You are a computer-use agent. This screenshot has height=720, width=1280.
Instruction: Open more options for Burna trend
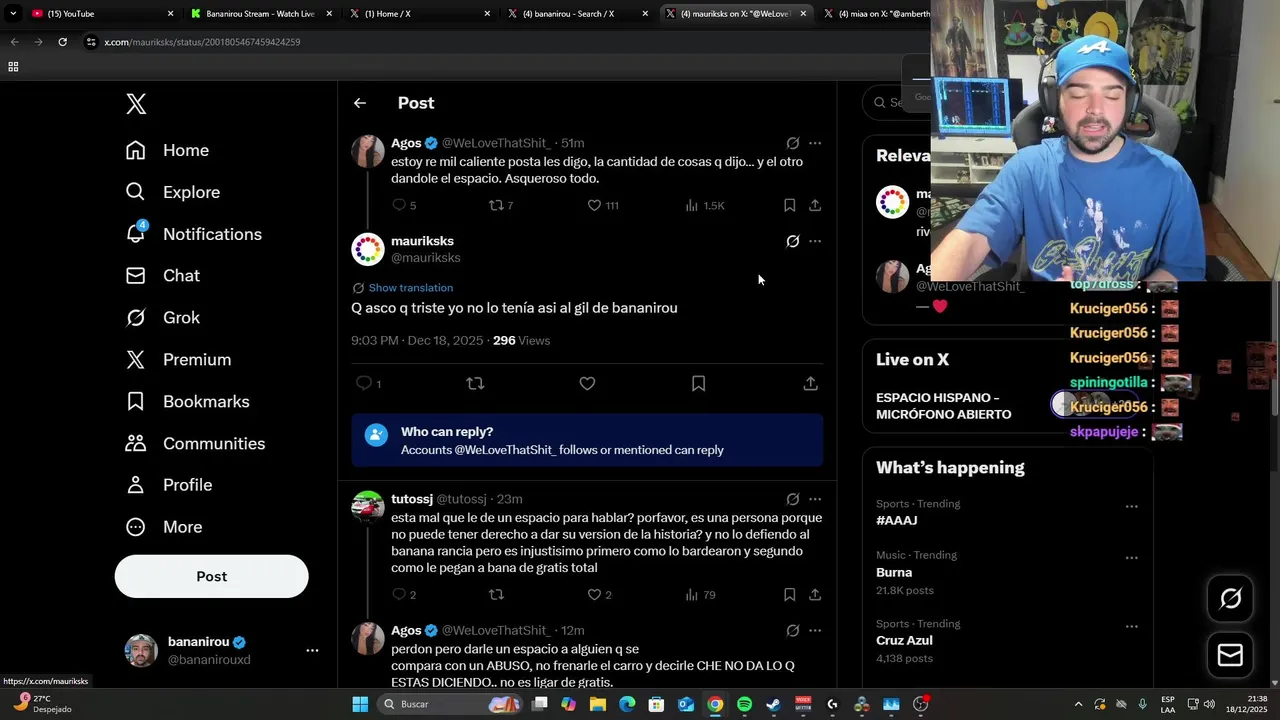coord(1131,558)
